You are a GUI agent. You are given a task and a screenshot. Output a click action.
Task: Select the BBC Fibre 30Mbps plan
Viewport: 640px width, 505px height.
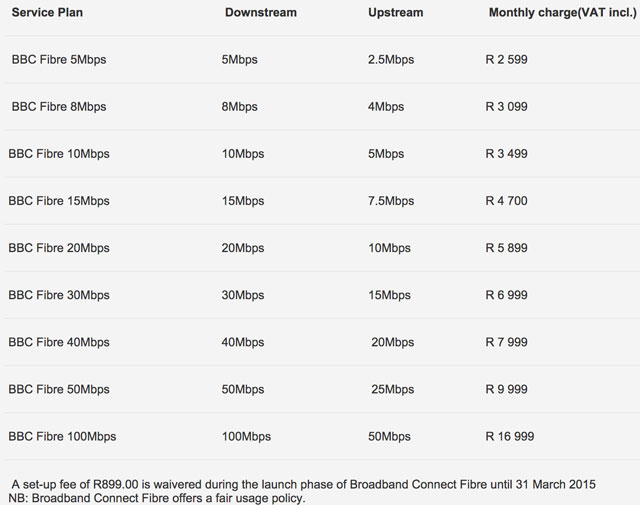59,295
